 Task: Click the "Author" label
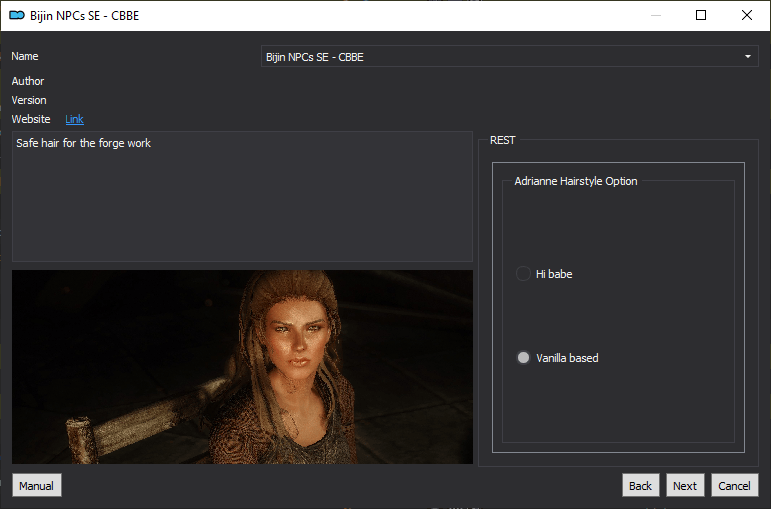pos(28,81)
